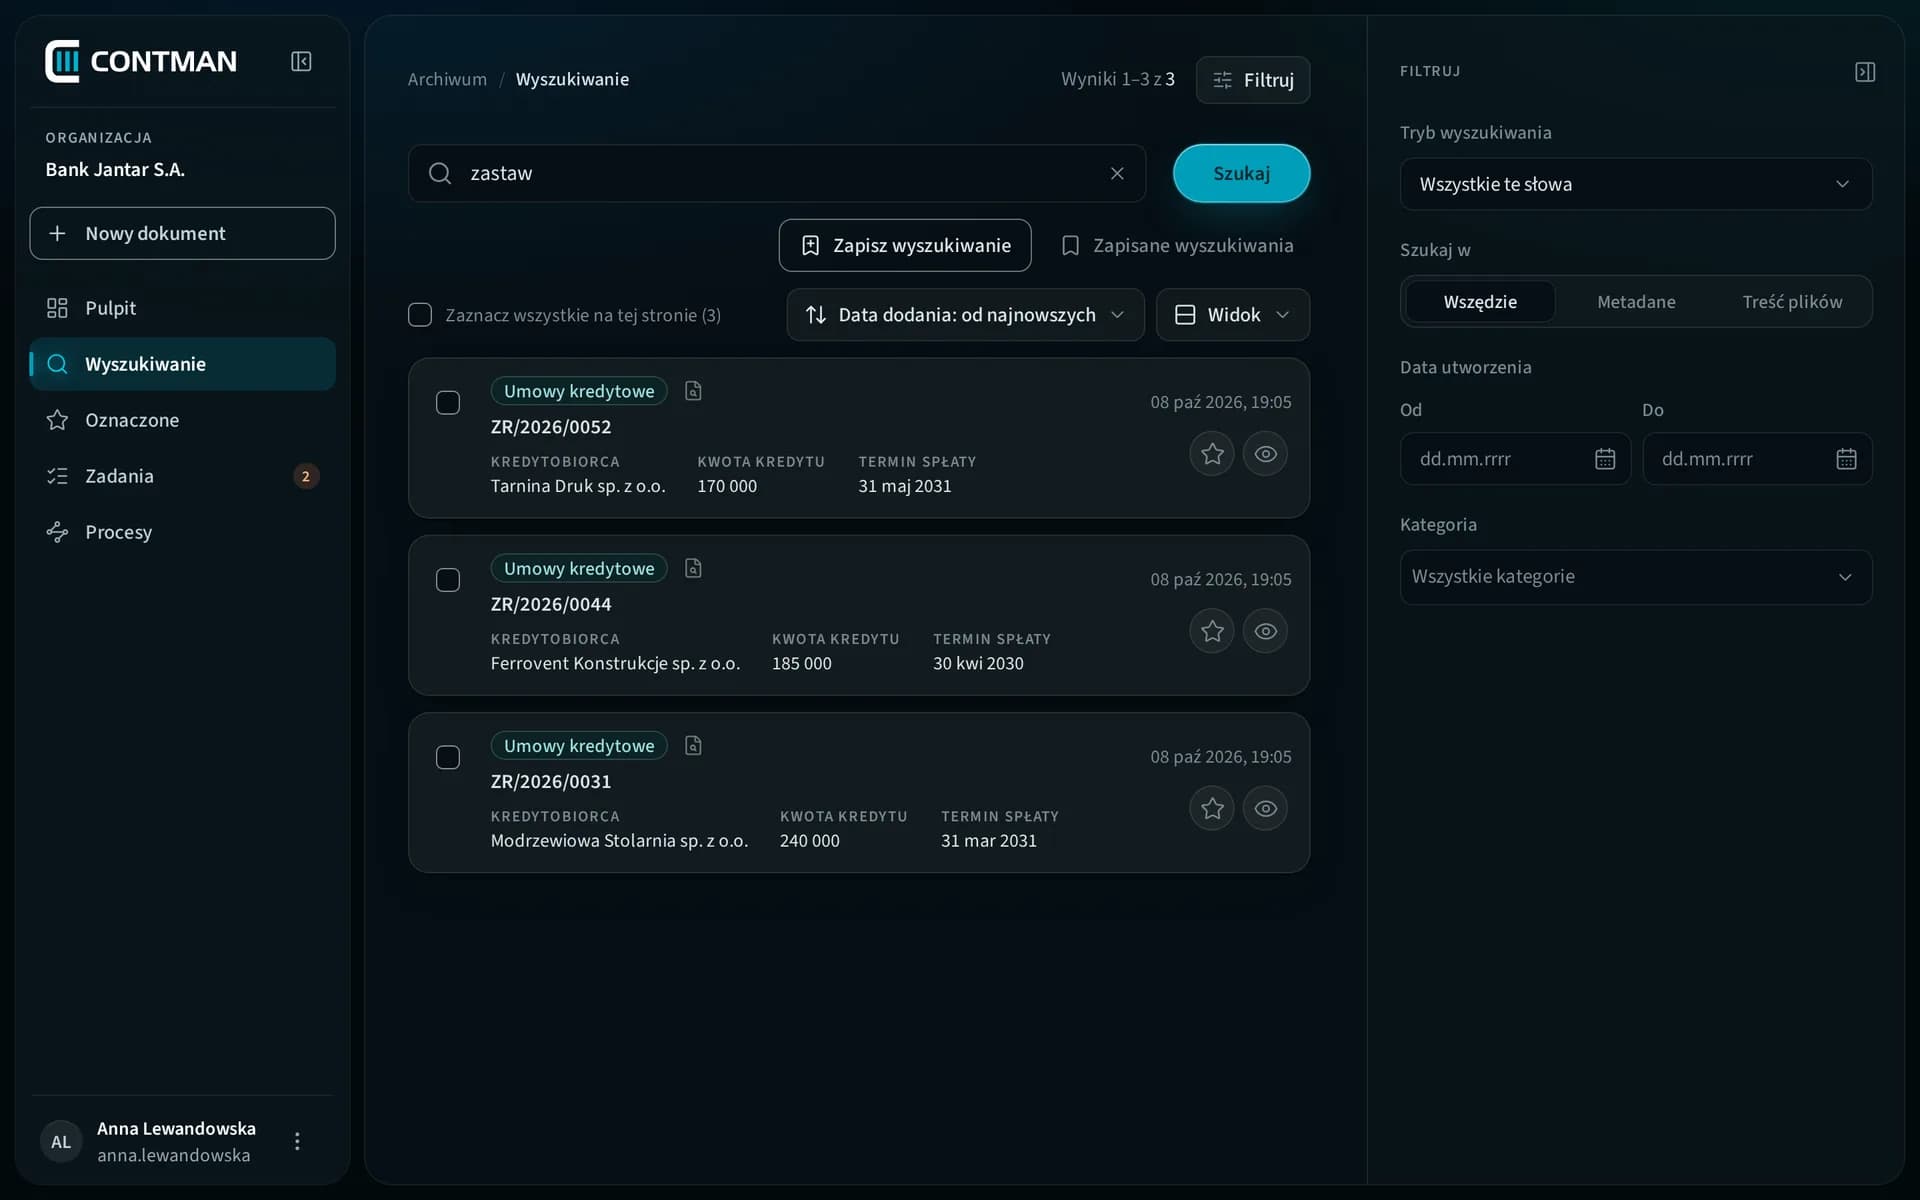Switch search scope to Wszędzie
Image resolution: width=1920 pixels, height=1200 pixels.
[1480, 302]
